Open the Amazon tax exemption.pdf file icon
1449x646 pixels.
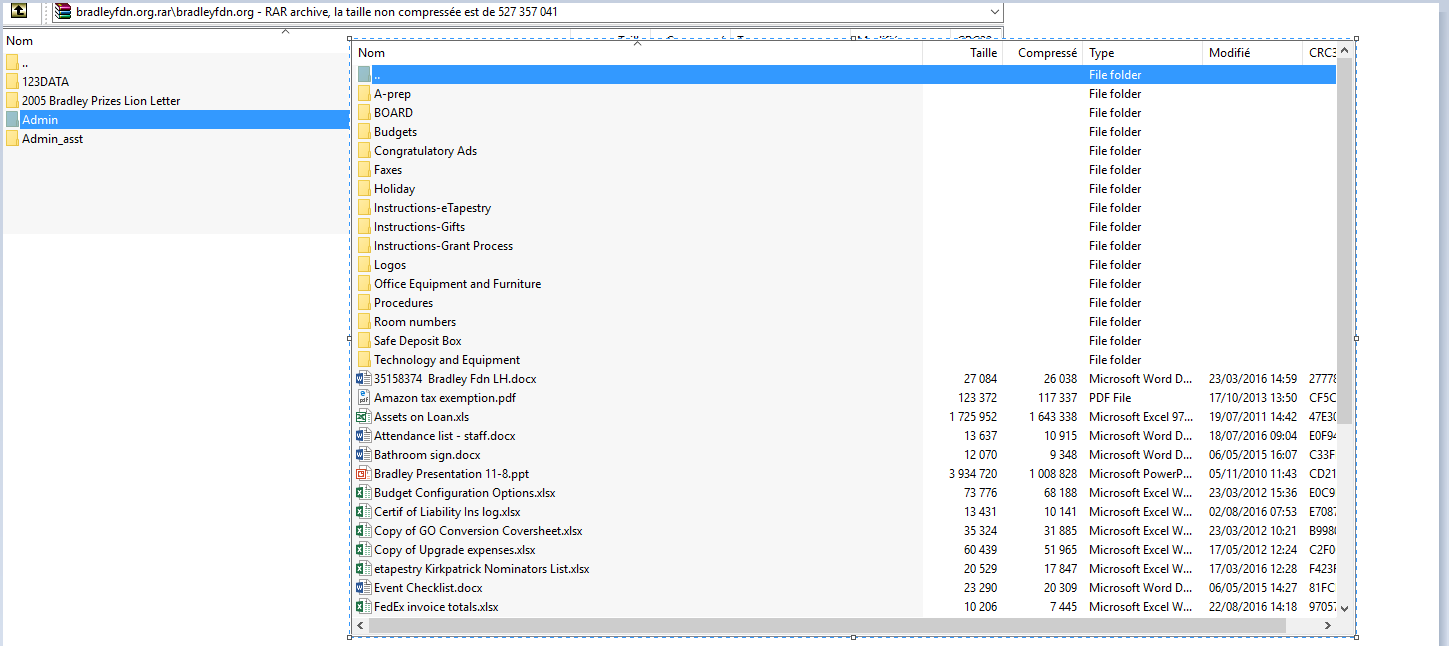(364, 398)
